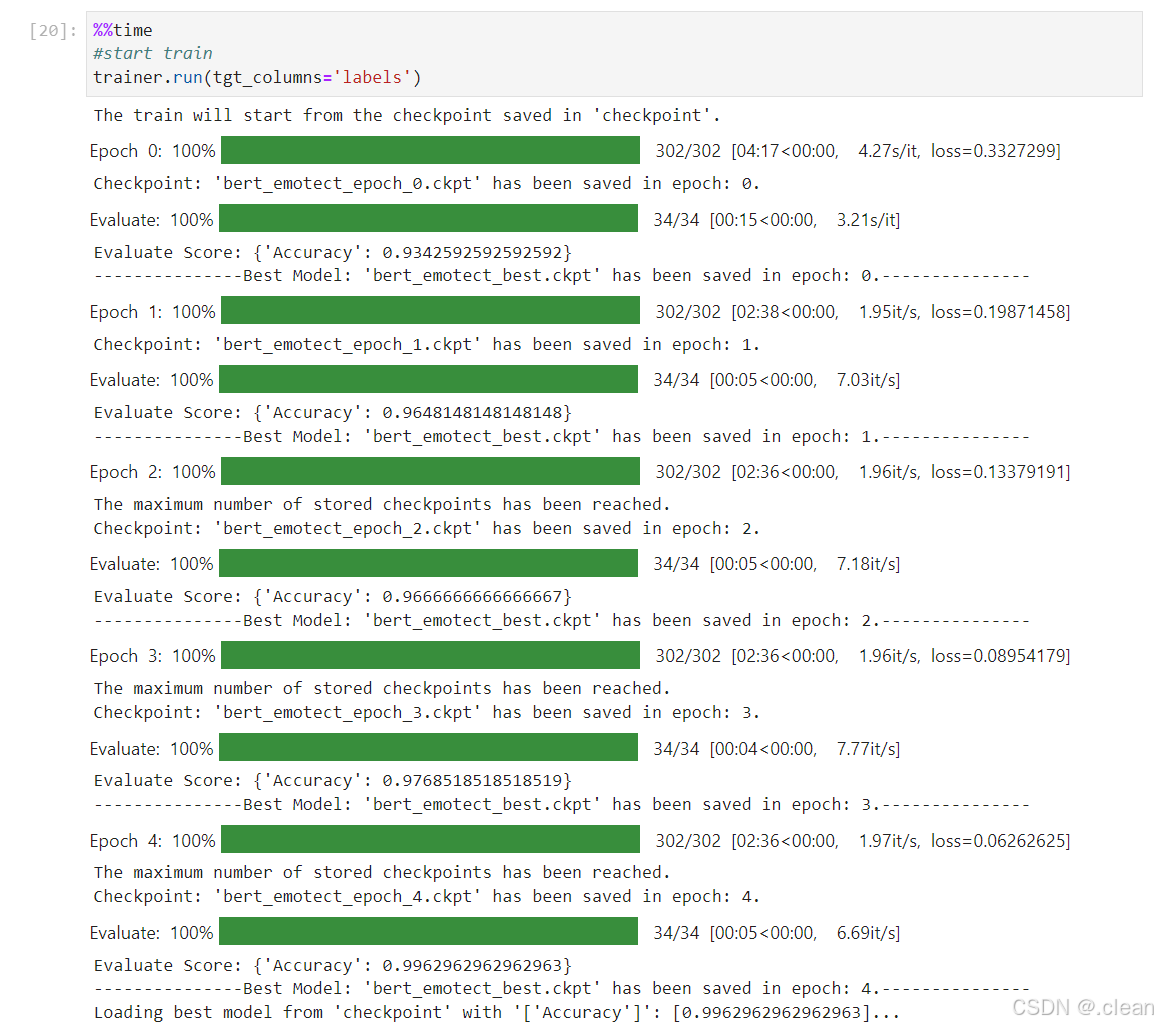Click the loss=0.08954179 progress stats
1158x1027 pixels.
(x=863, y=656)
